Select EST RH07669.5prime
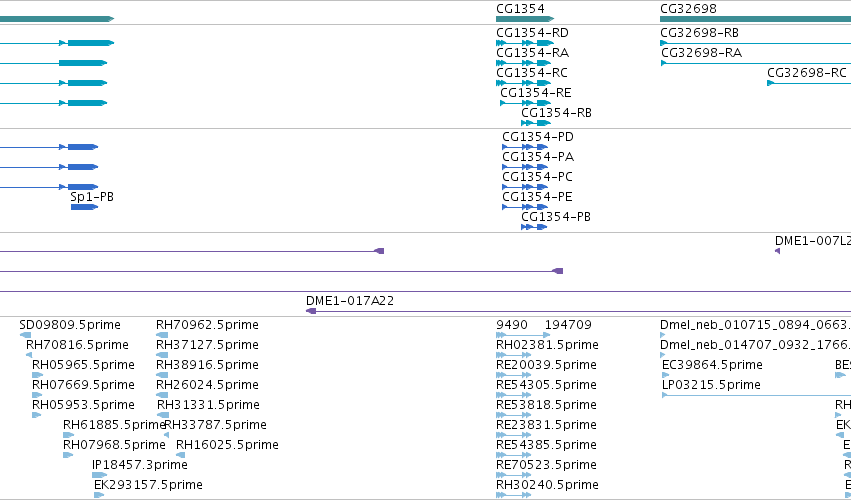 point(37,395)
